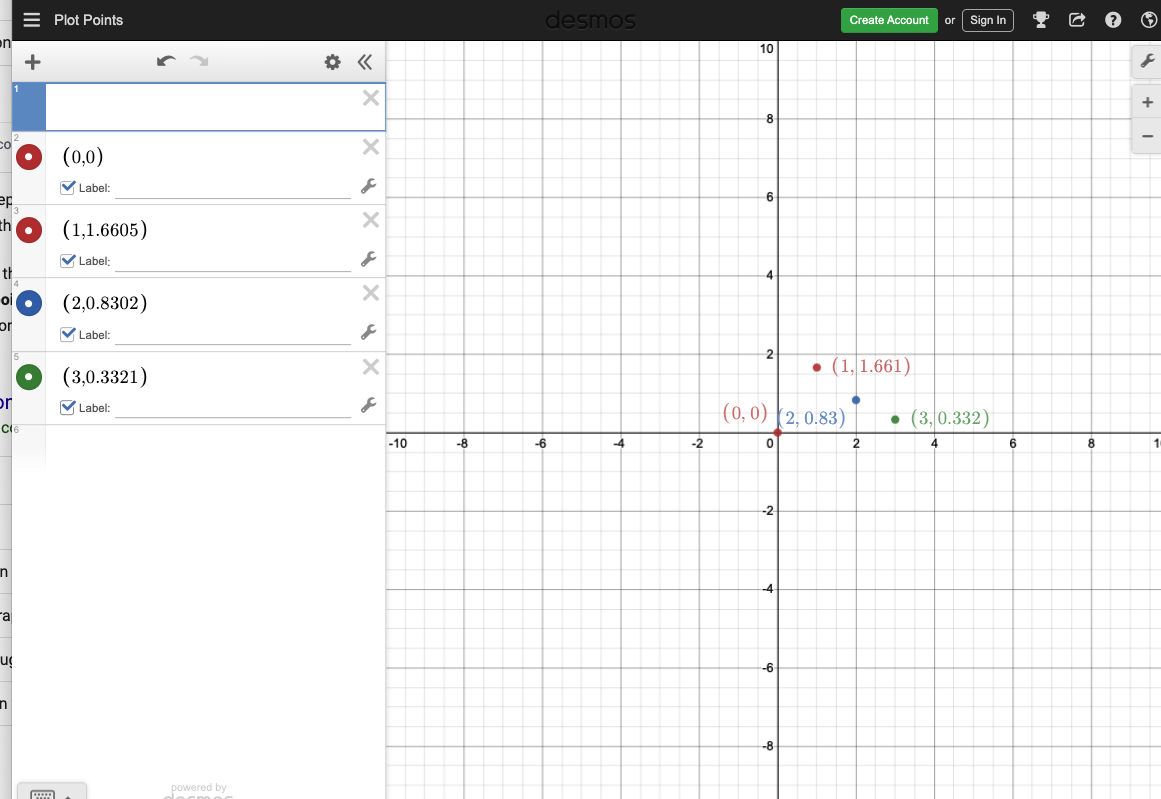Change language via the globe icon

(x=1148, y=19)
